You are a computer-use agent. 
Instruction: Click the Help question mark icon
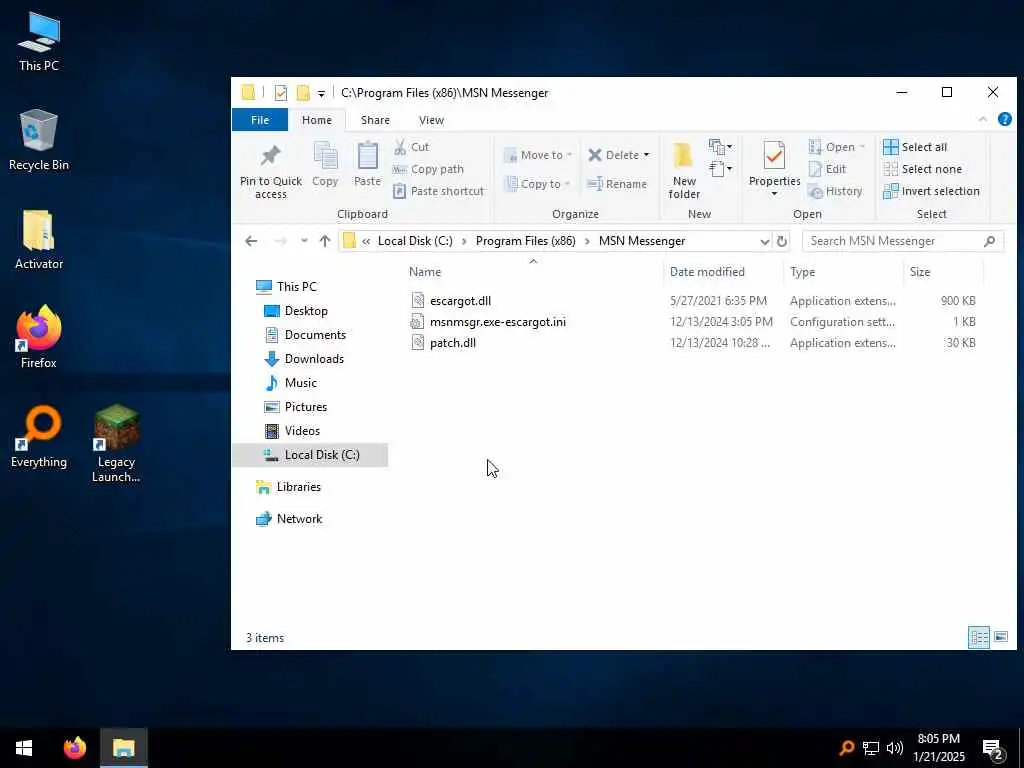[x=1004, y=120]
